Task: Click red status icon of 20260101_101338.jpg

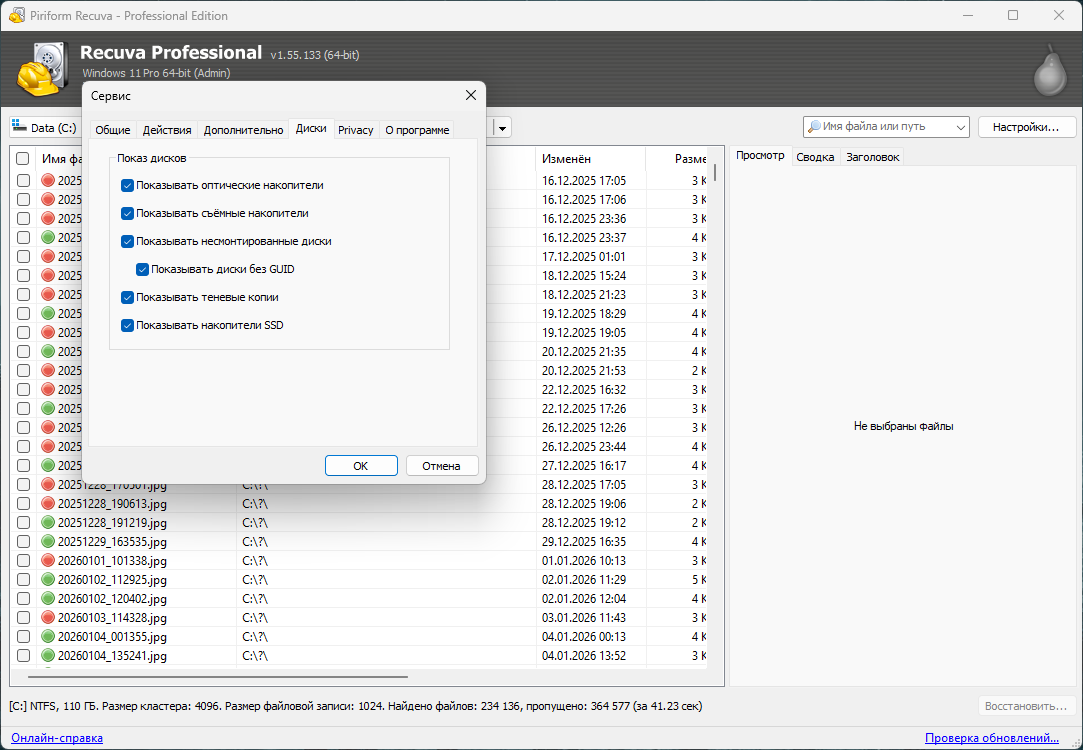Action: [x=48, y=561]
